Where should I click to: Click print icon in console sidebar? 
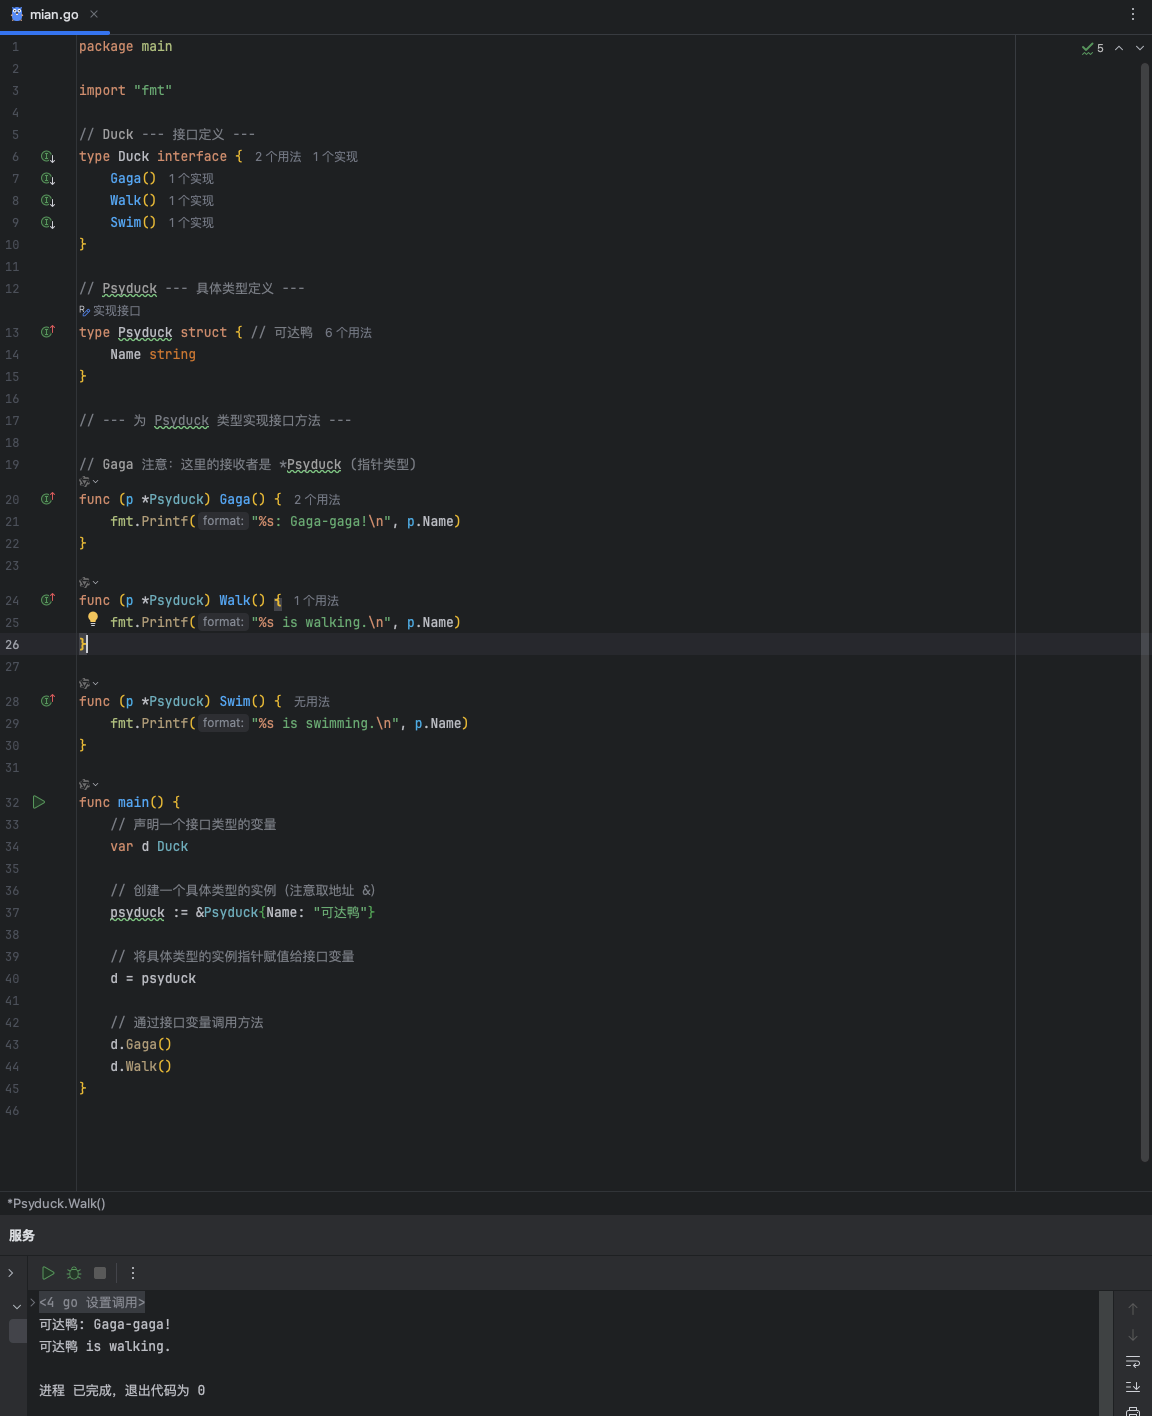1133,1411
